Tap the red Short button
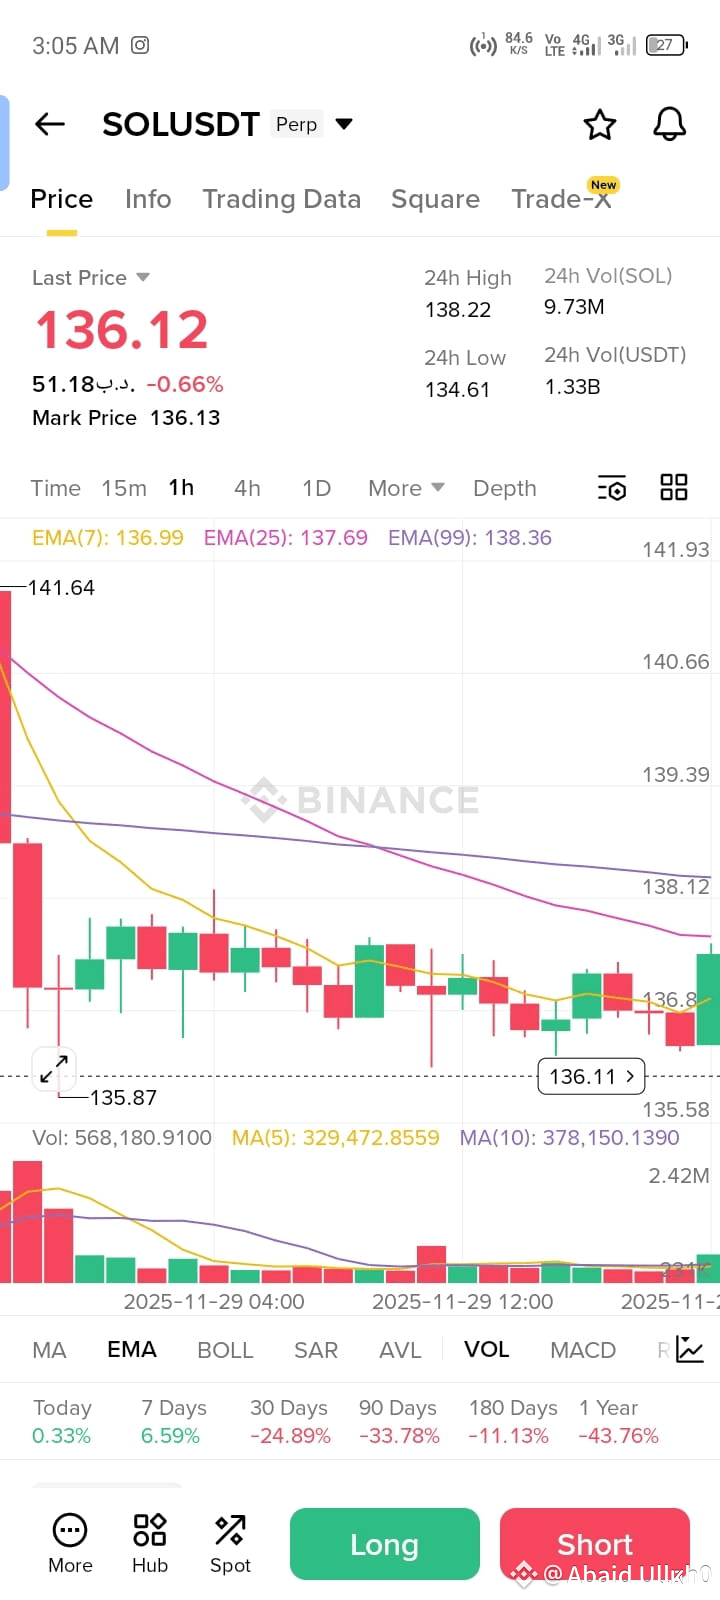720x1600 pixels. pos(595,1544)
